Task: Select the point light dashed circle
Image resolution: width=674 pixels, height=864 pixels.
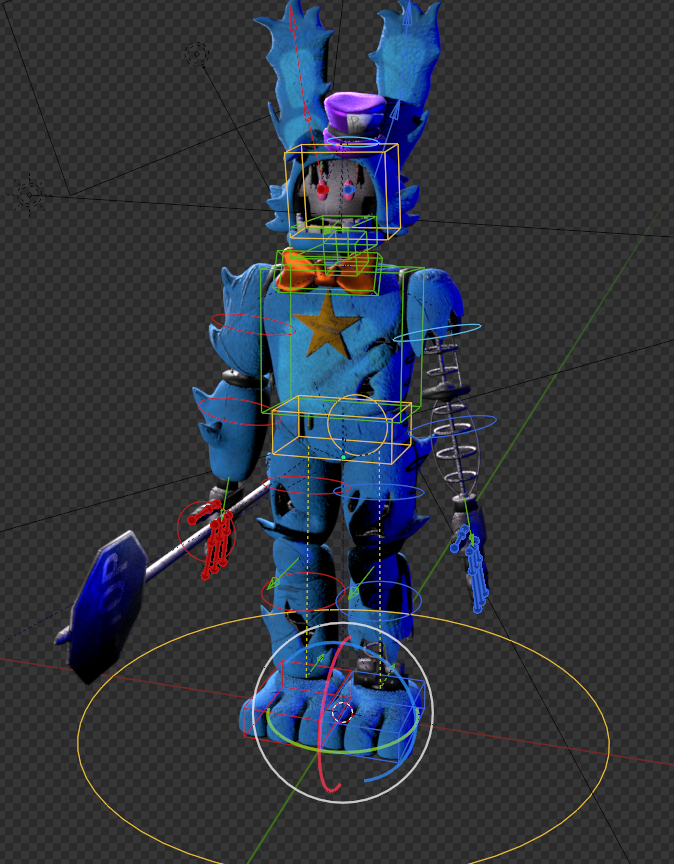Action: (x=196, y=54)
